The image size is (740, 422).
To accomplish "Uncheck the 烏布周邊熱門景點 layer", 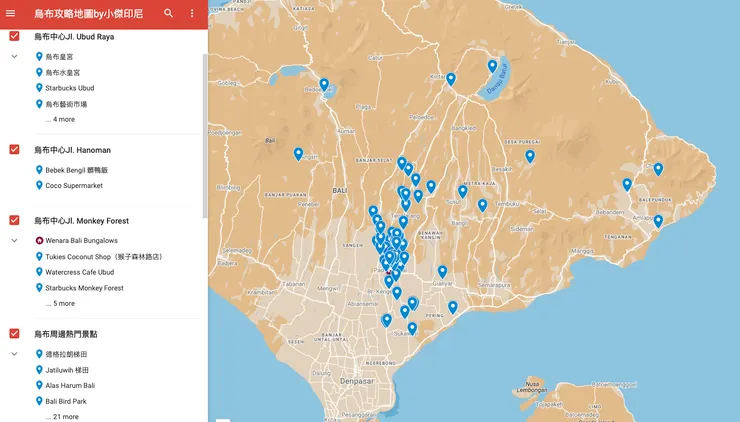I will (15, 334).
